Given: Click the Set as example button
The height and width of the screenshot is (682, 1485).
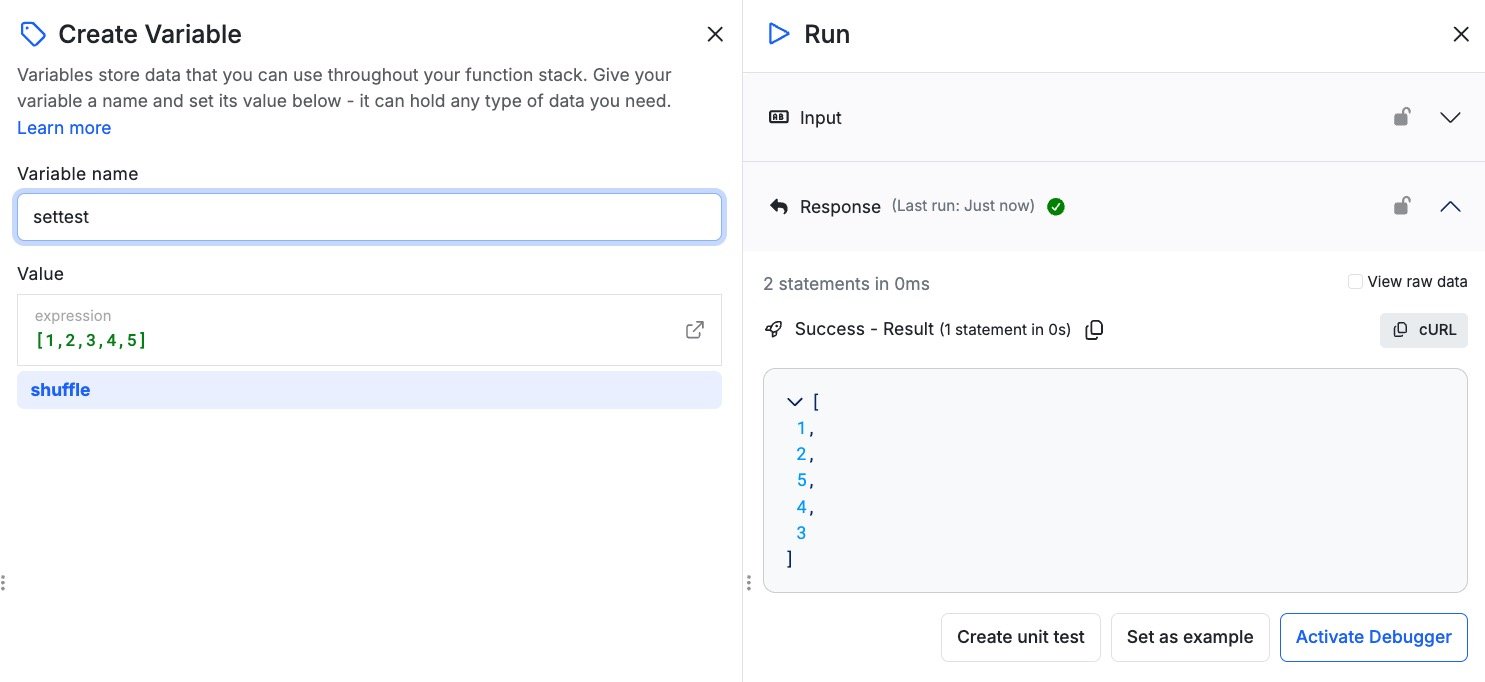Looking at the screenshot, I should click(1190, 637).
